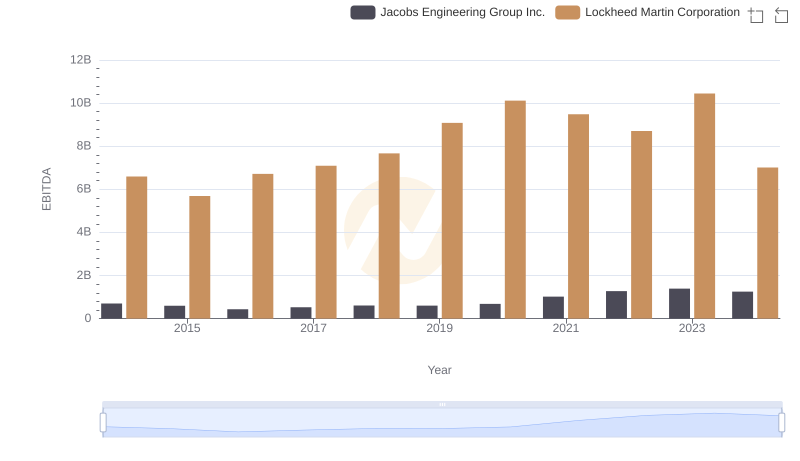Viewport: 800px width, 461px height.
Task: Click the Lockheed Martin bar for 2021
Action: tap(579, 216)
